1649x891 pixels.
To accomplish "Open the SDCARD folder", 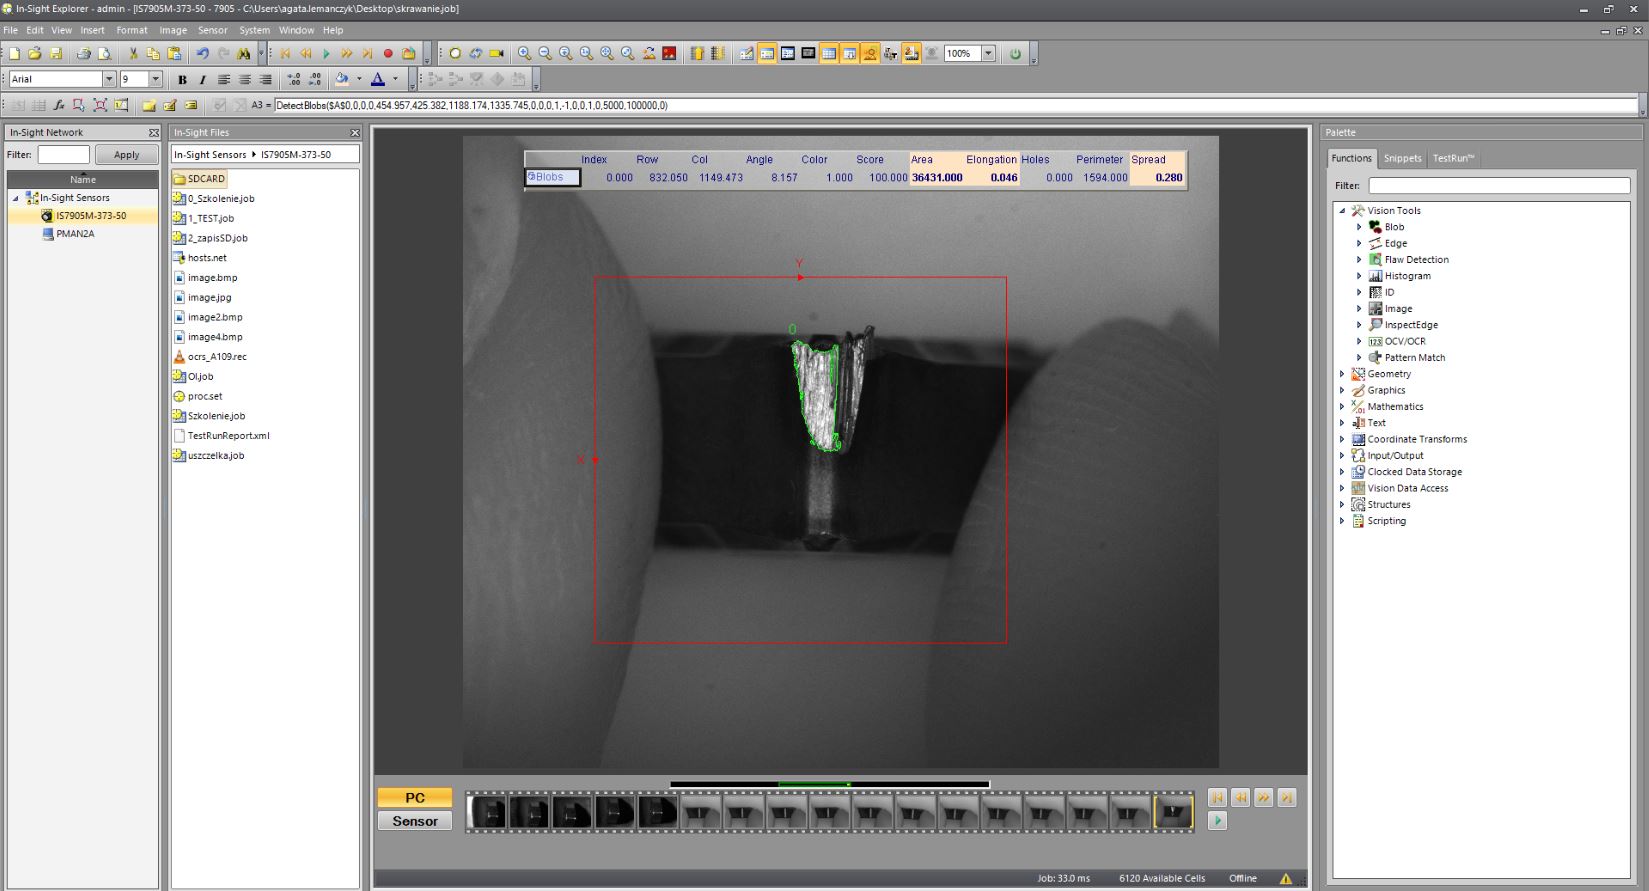I will tap(199, 179).
